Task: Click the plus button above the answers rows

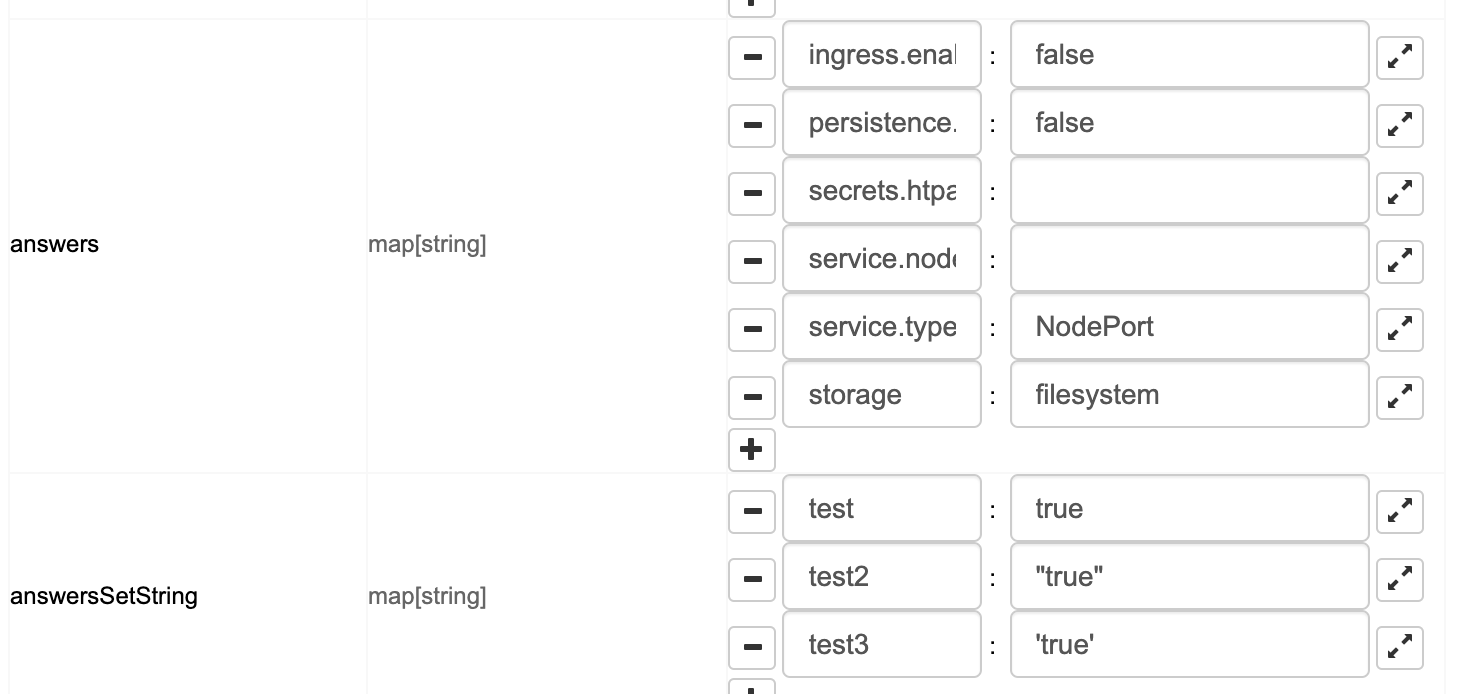Action: point(751,4)
